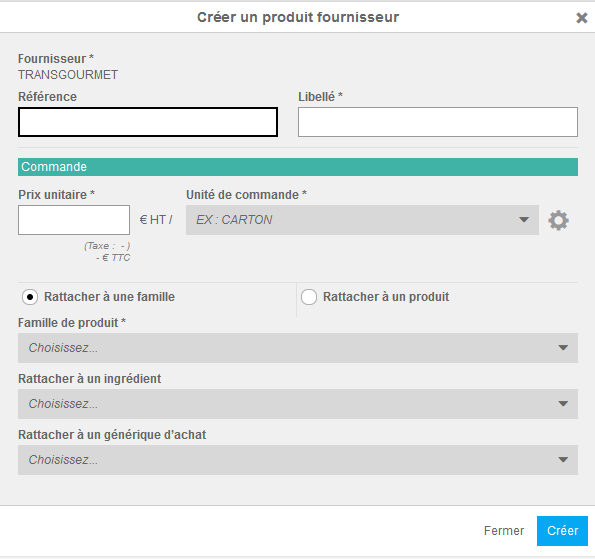
Task: Select Rattacher à un produit radio
Action: pos(309,297)
